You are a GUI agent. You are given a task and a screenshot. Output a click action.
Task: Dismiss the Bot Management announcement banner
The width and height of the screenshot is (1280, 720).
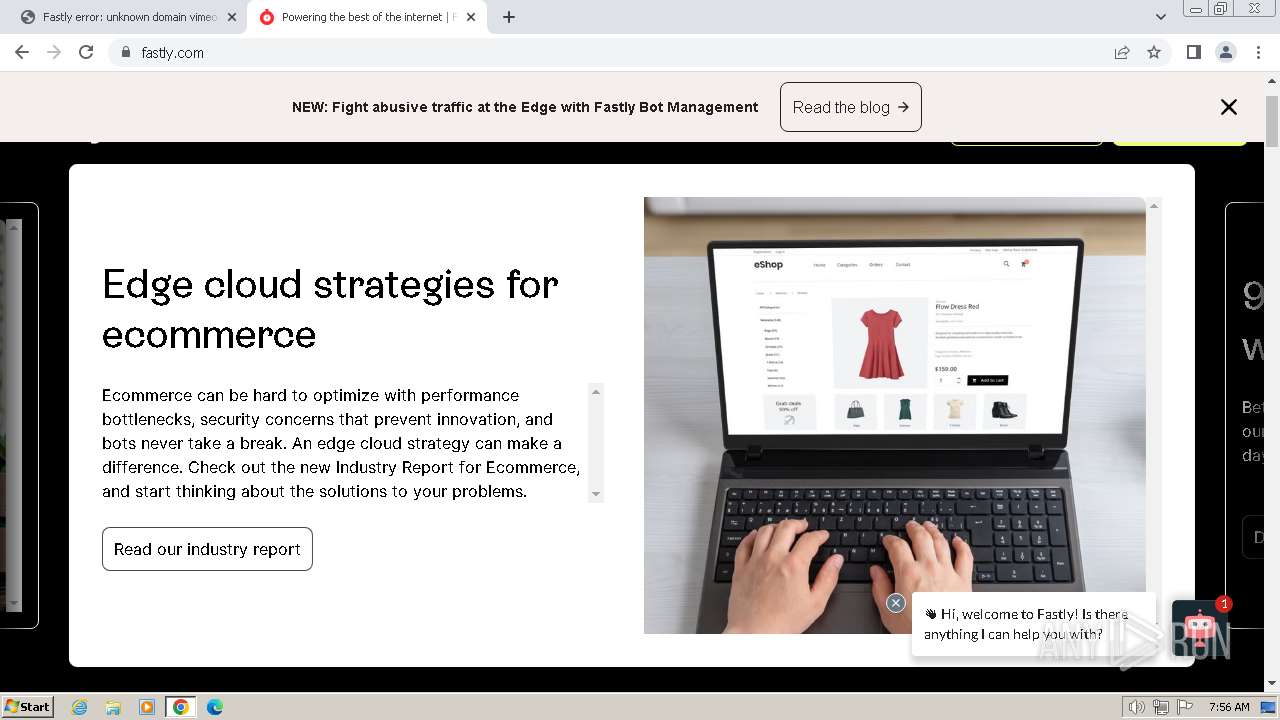1229,107
